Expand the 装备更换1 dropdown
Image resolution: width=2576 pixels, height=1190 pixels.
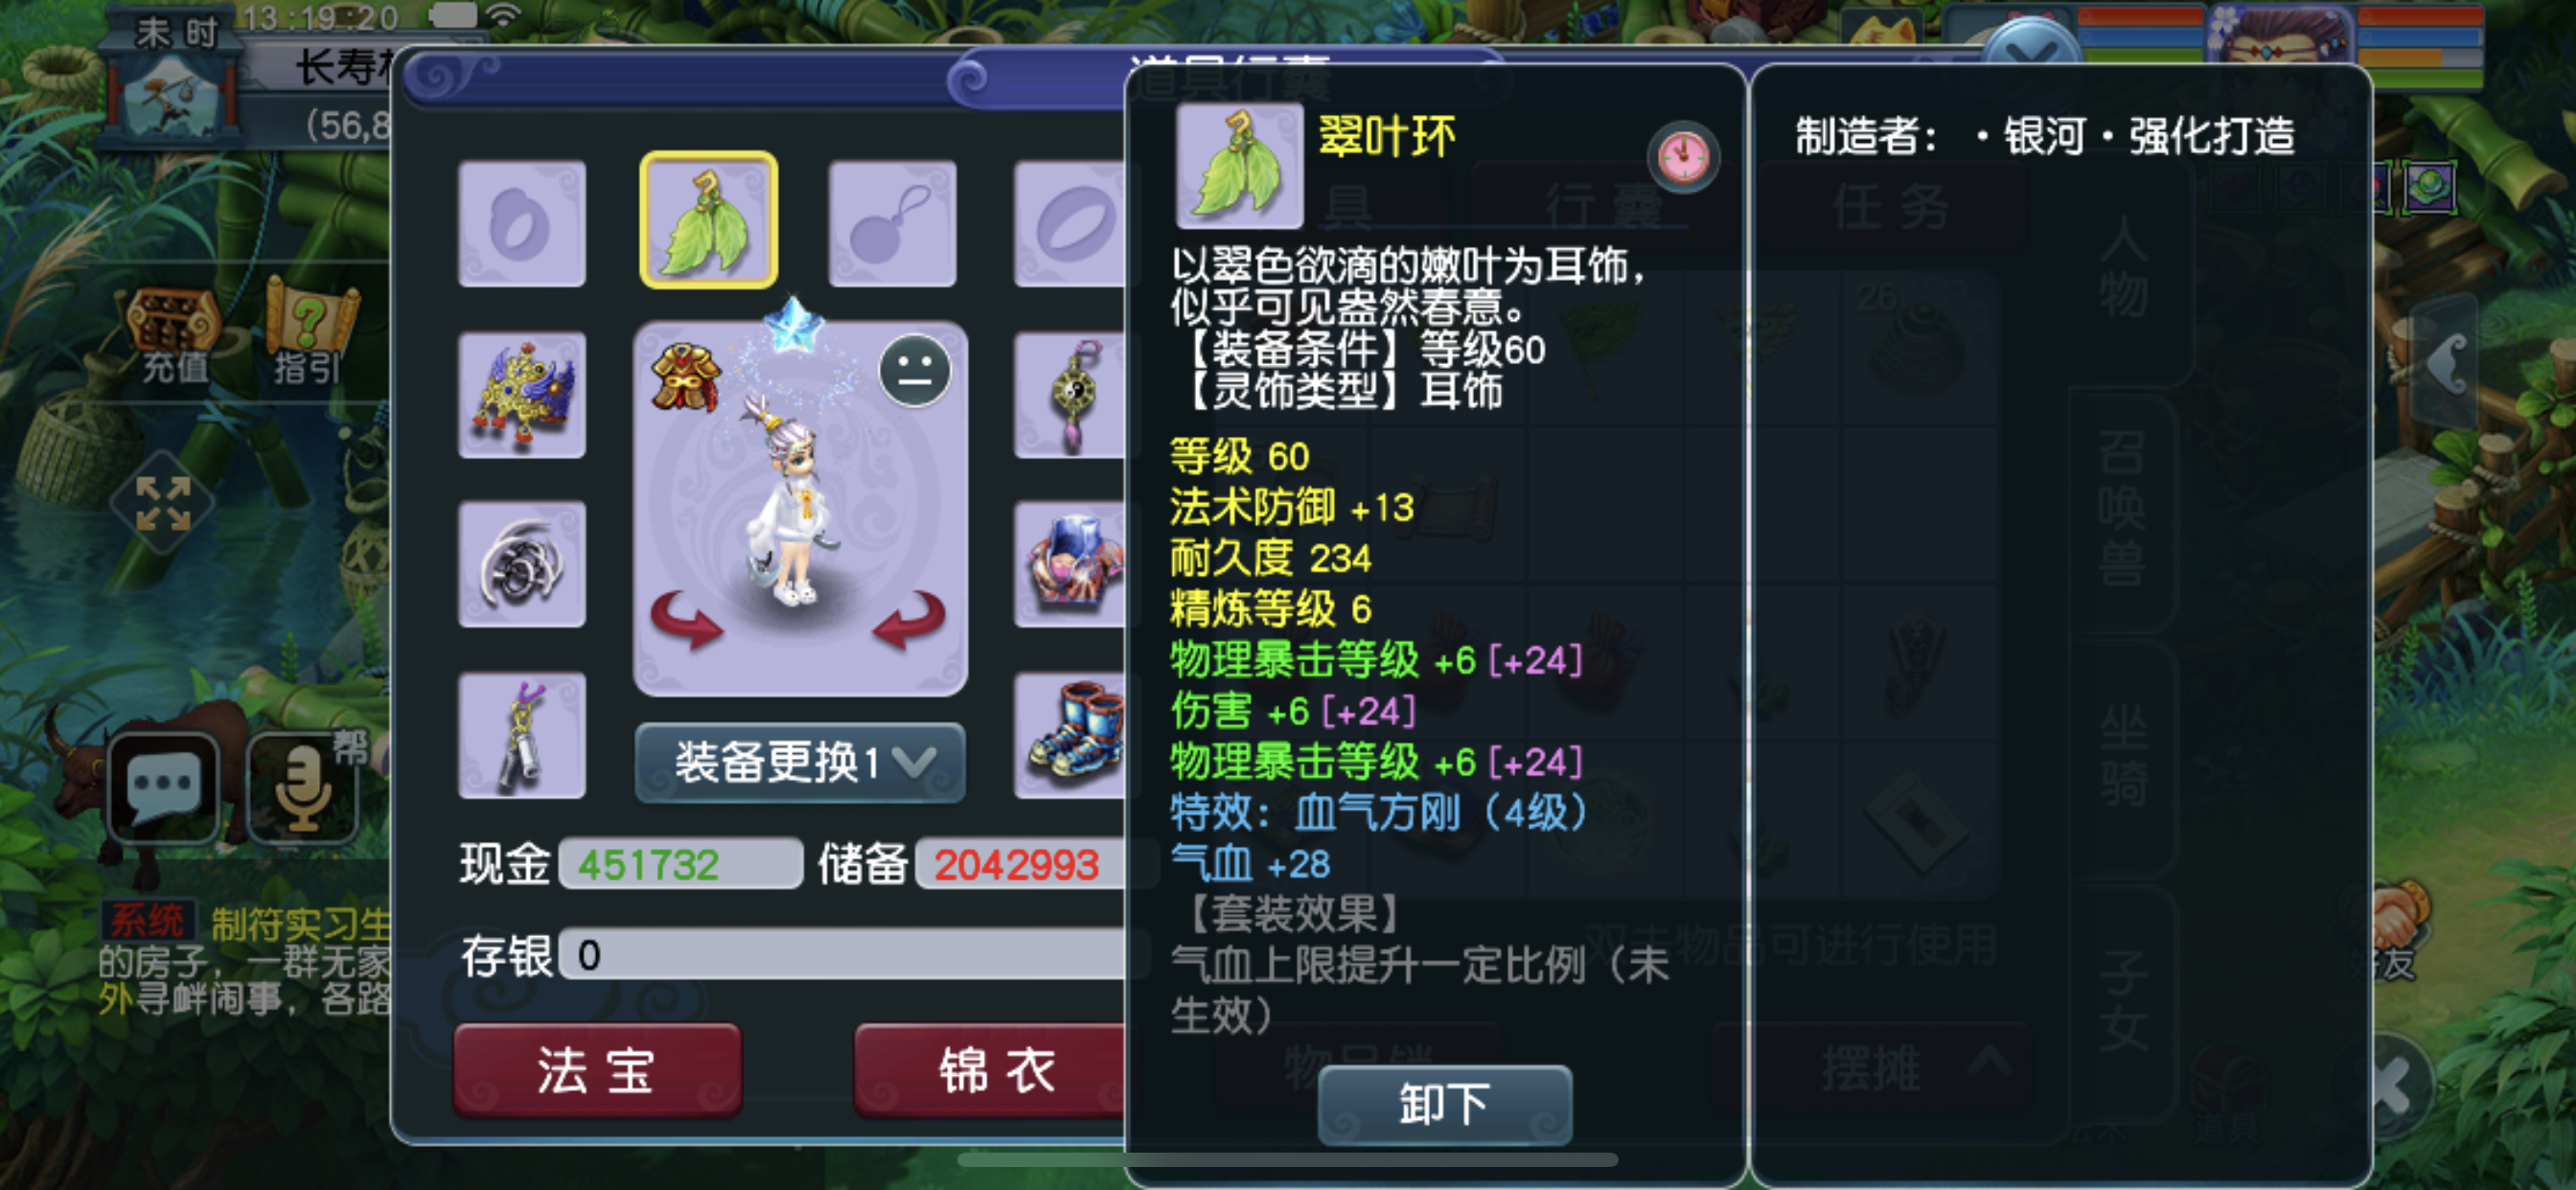click(x=800, y=762)
